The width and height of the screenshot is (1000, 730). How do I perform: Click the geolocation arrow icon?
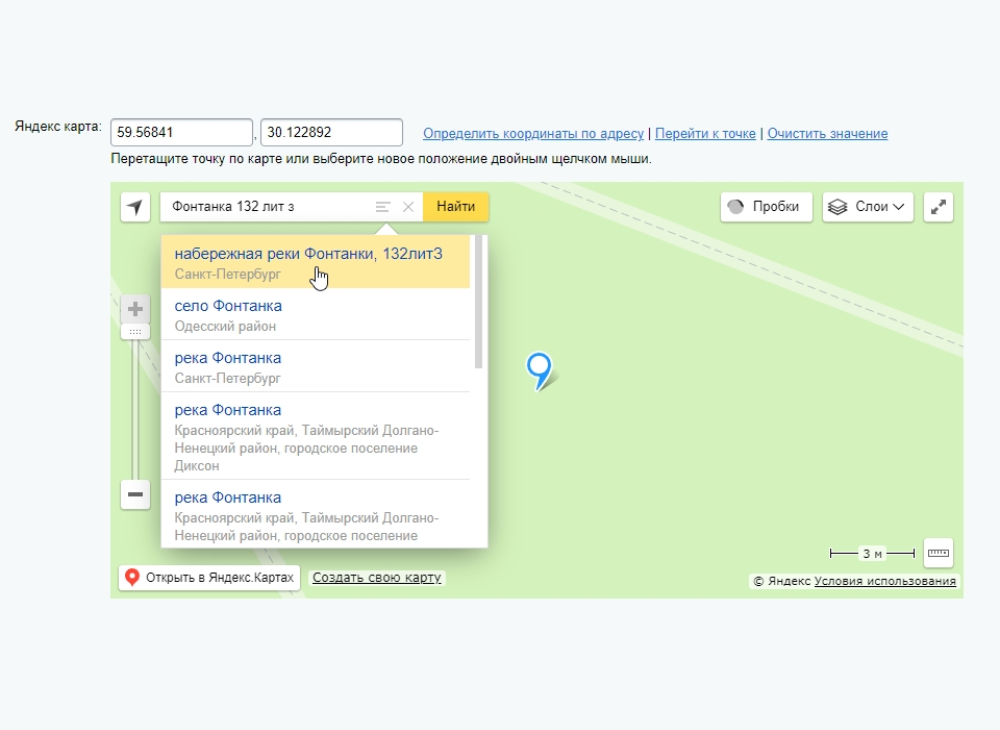point(135,207)
